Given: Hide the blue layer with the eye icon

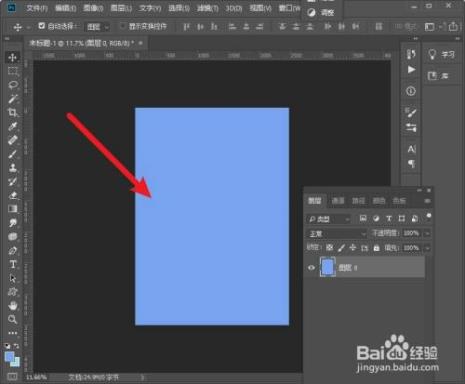Looking at the screenshot, I should (x=311, y=268).
